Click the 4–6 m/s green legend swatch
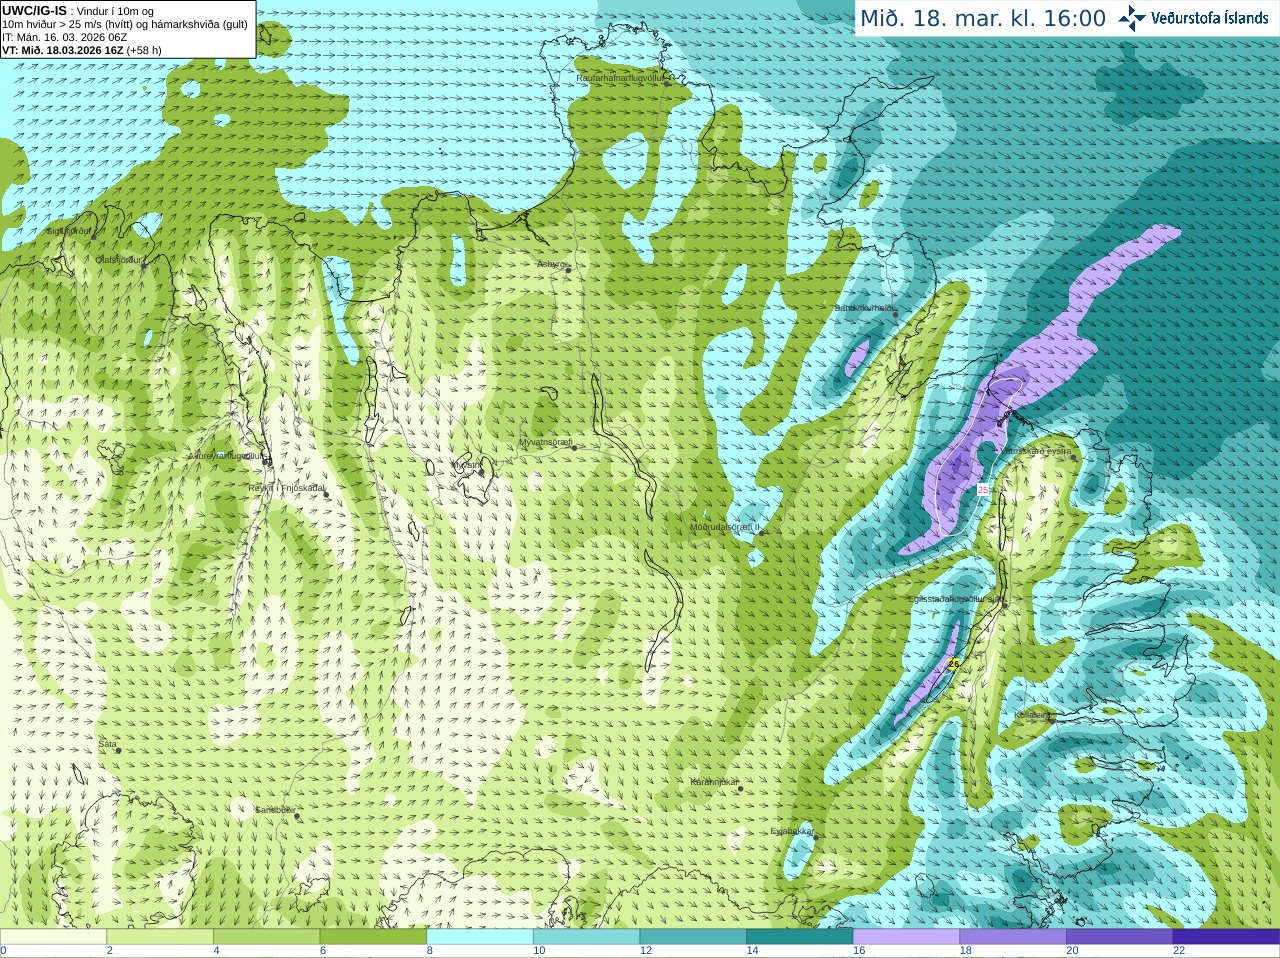 pos(266,937)
